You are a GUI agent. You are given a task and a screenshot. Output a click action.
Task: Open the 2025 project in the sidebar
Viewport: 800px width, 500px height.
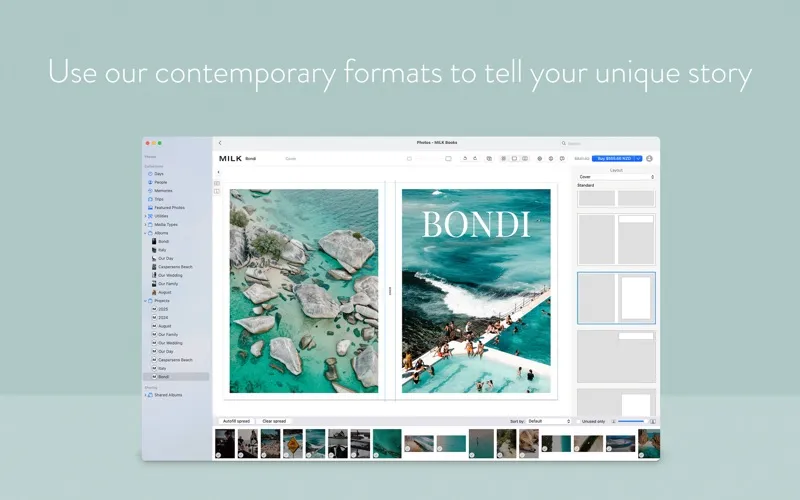tap(163, 309)
